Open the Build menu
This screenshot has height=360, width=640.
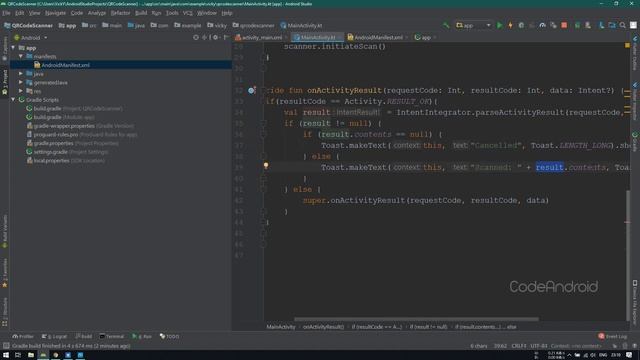(141, 13)
